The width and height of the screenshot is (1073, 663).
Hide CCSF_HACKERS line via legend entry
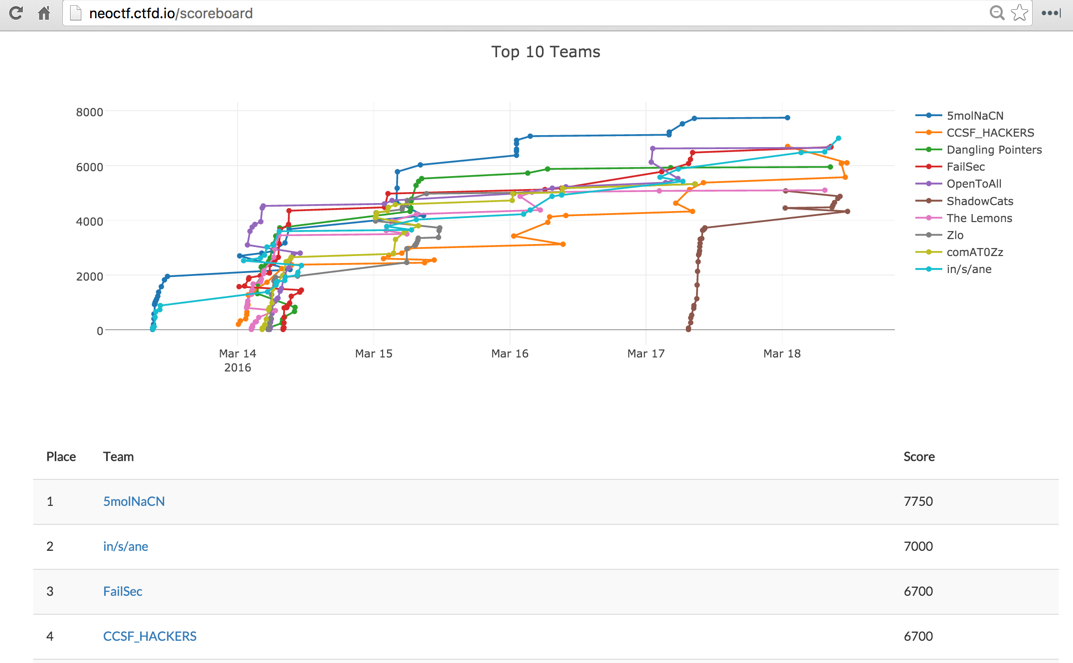pyautogui.click(x=989, y=133)
